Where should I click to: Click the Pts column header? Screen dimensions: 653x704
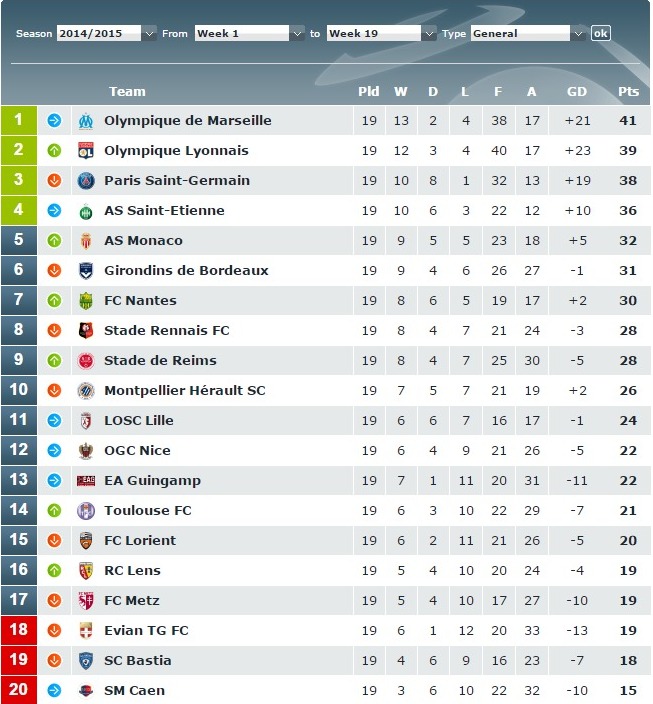[x=628, y=92]
